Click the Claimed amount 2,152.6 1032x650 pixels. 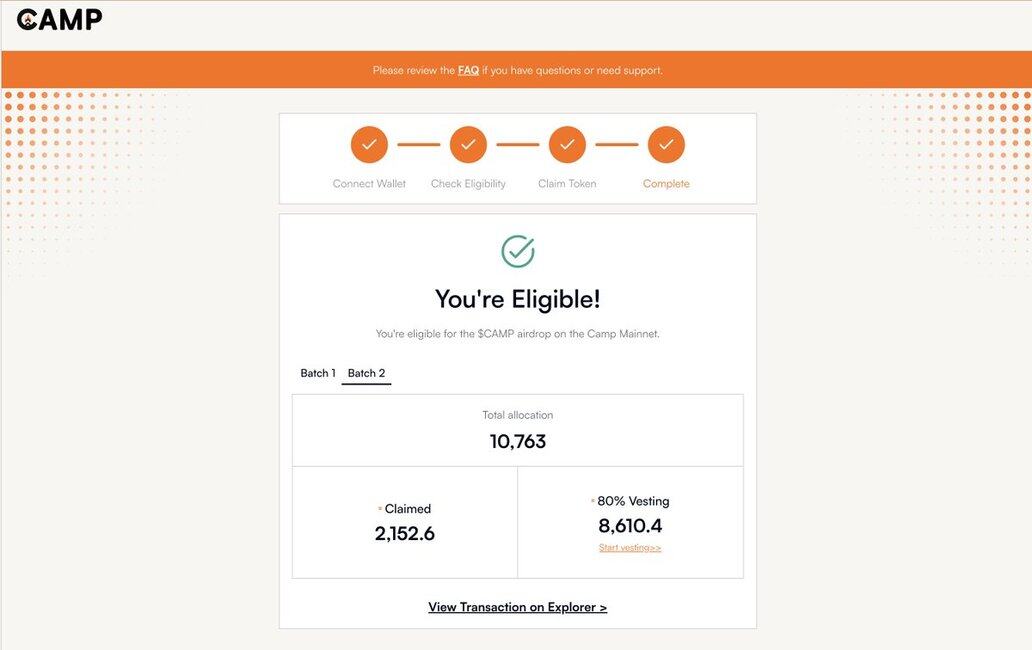pyautogui.click(x=405, y=534)
